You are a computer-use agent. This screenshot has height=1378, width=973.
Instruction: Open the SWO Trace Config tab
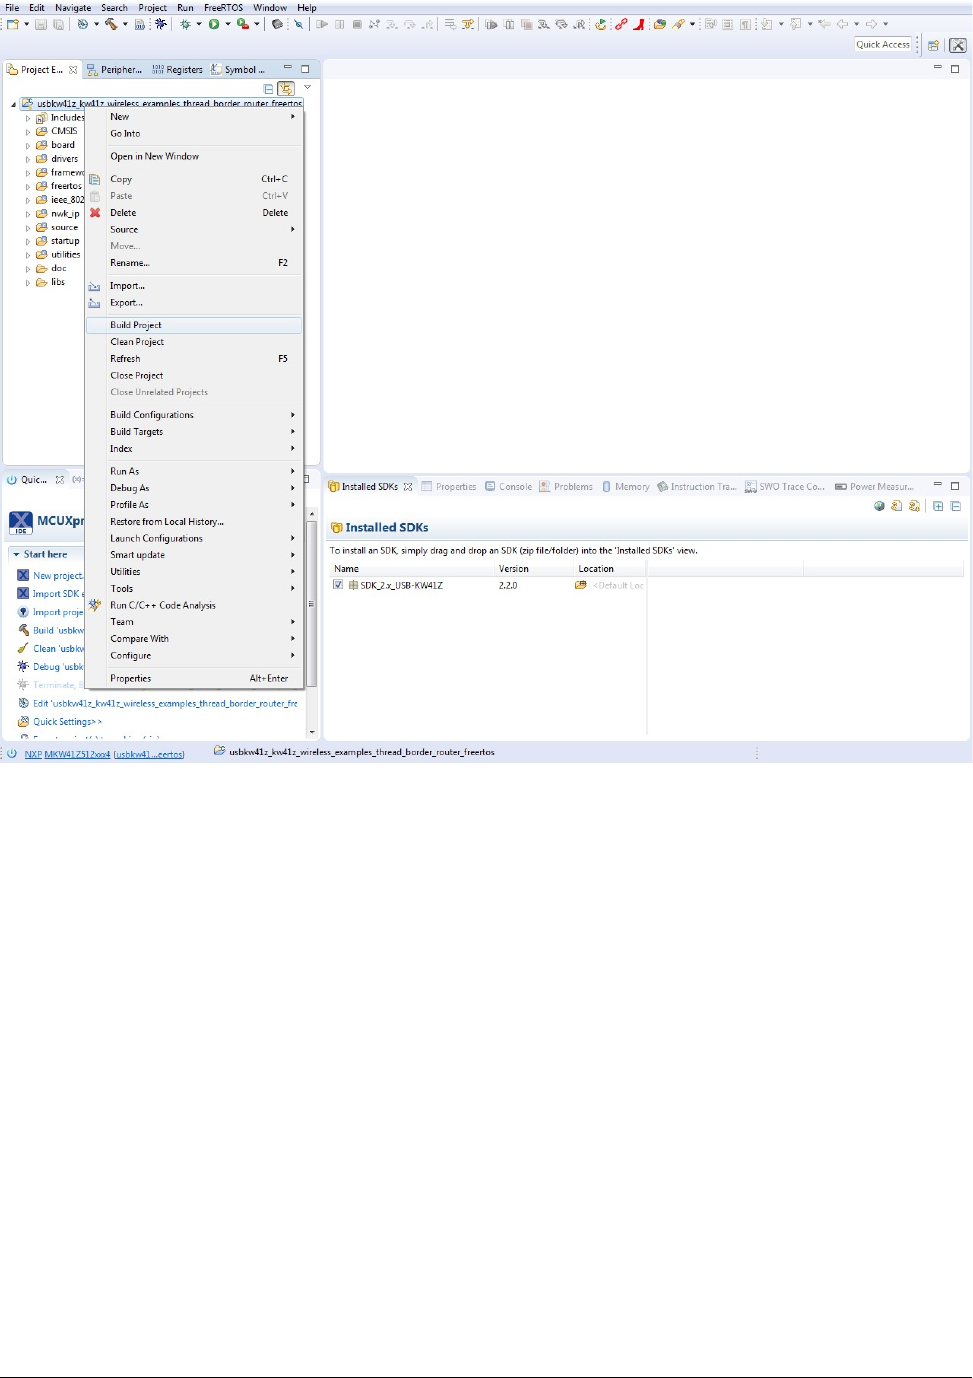point(785,487)
